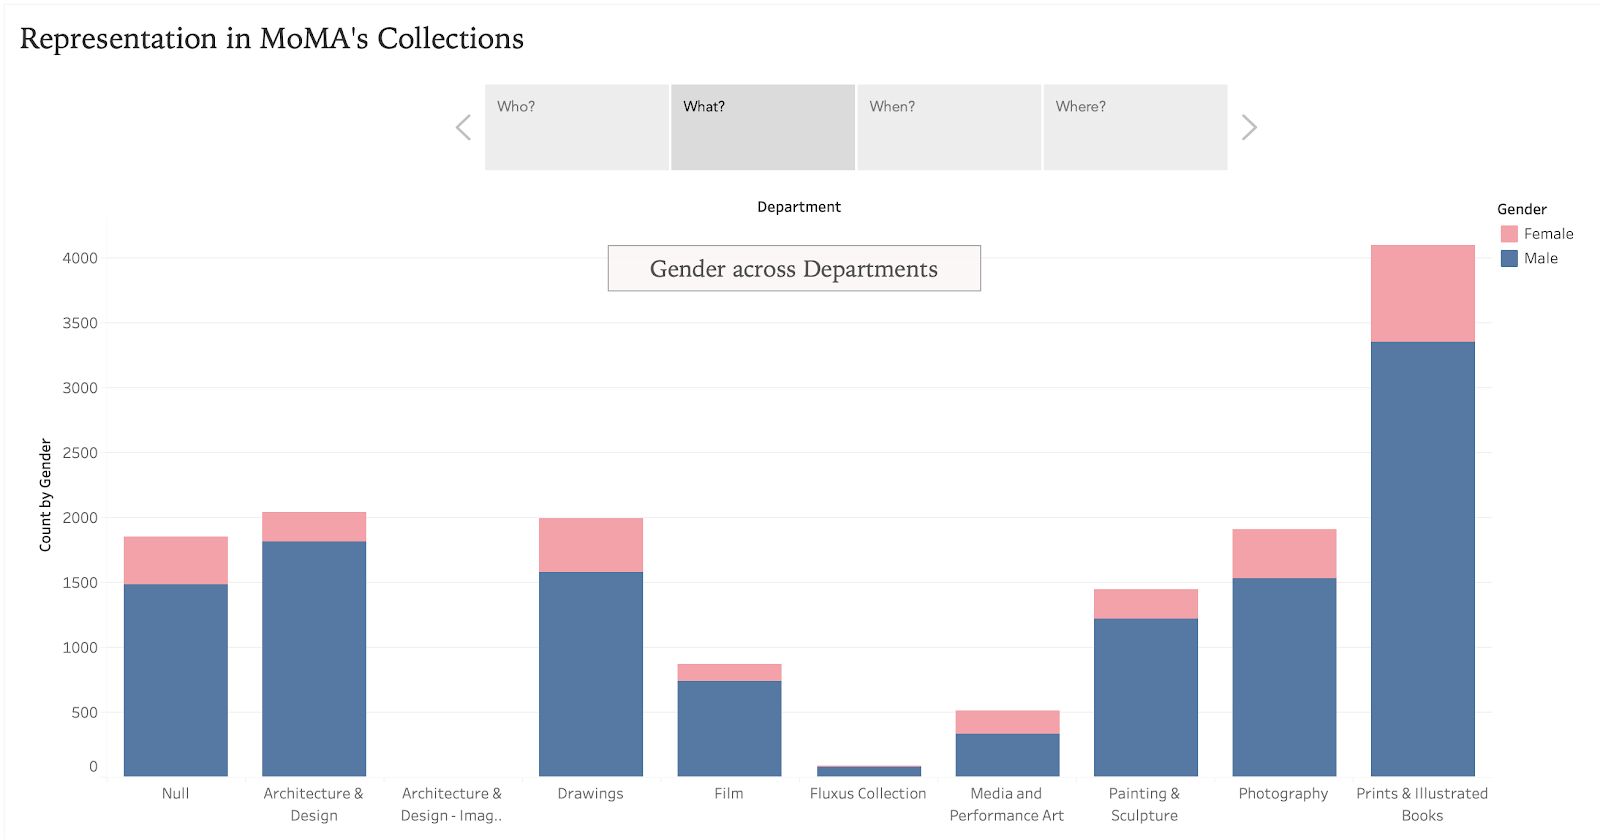
Task: Click the Gender across Departments caption box
Action: [x=794, y=268]
